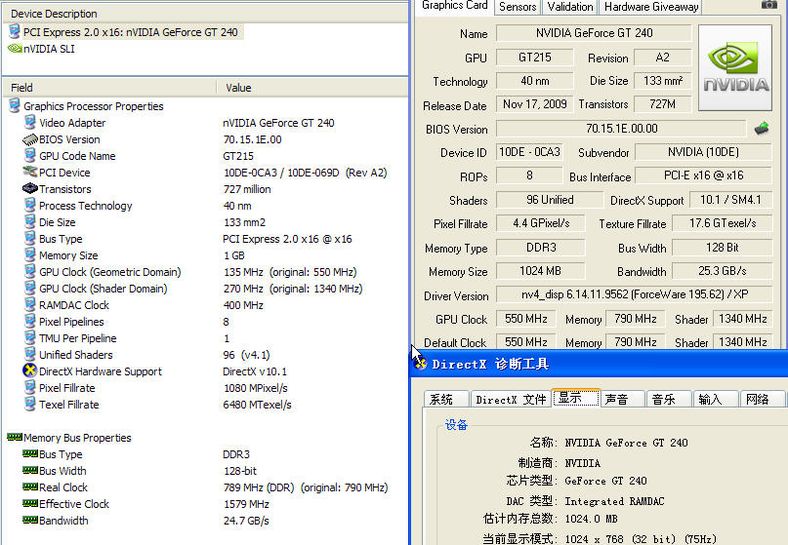Click the Pixel Fillrate icon in the list
This screenshot has height=545, width=788.
pos(30,388)
